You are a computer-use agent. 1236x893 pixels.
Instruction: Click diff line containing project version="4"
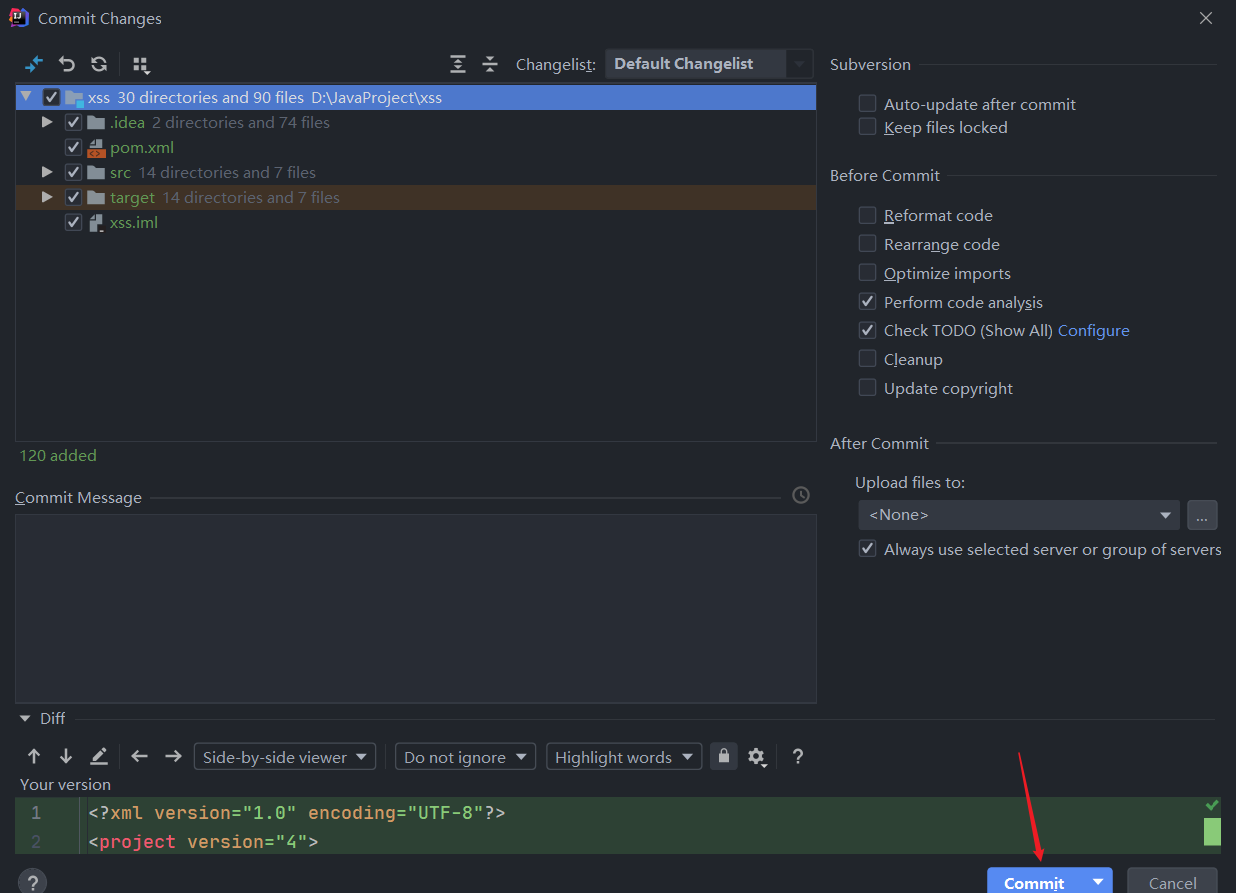coord(203,842)
